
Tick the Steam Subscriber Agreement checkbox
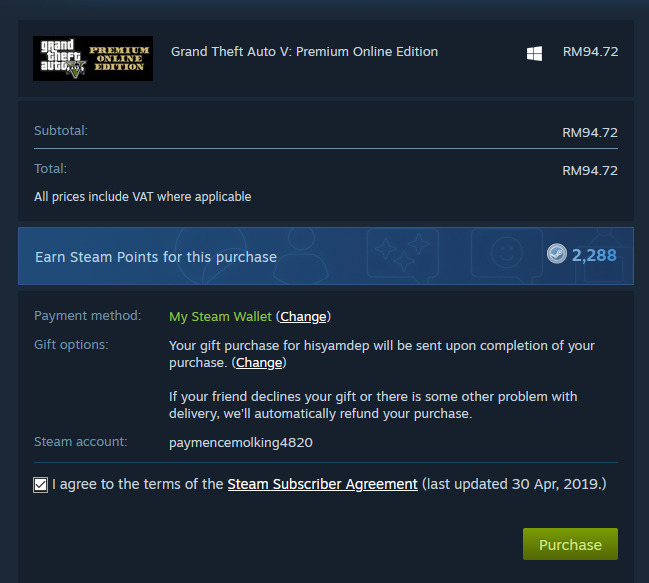click(41, 485)
